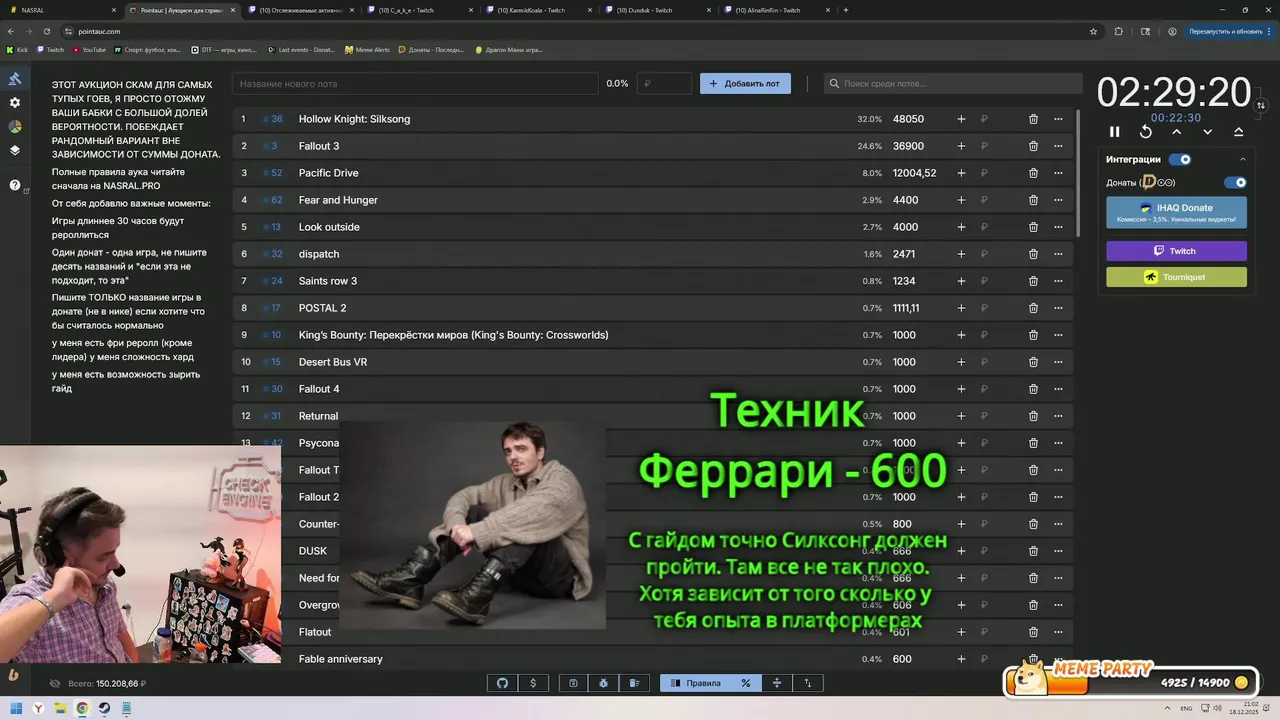Toggle the percent display button
This screenshot has width=1280, height=720.
(x=746, y=683)
